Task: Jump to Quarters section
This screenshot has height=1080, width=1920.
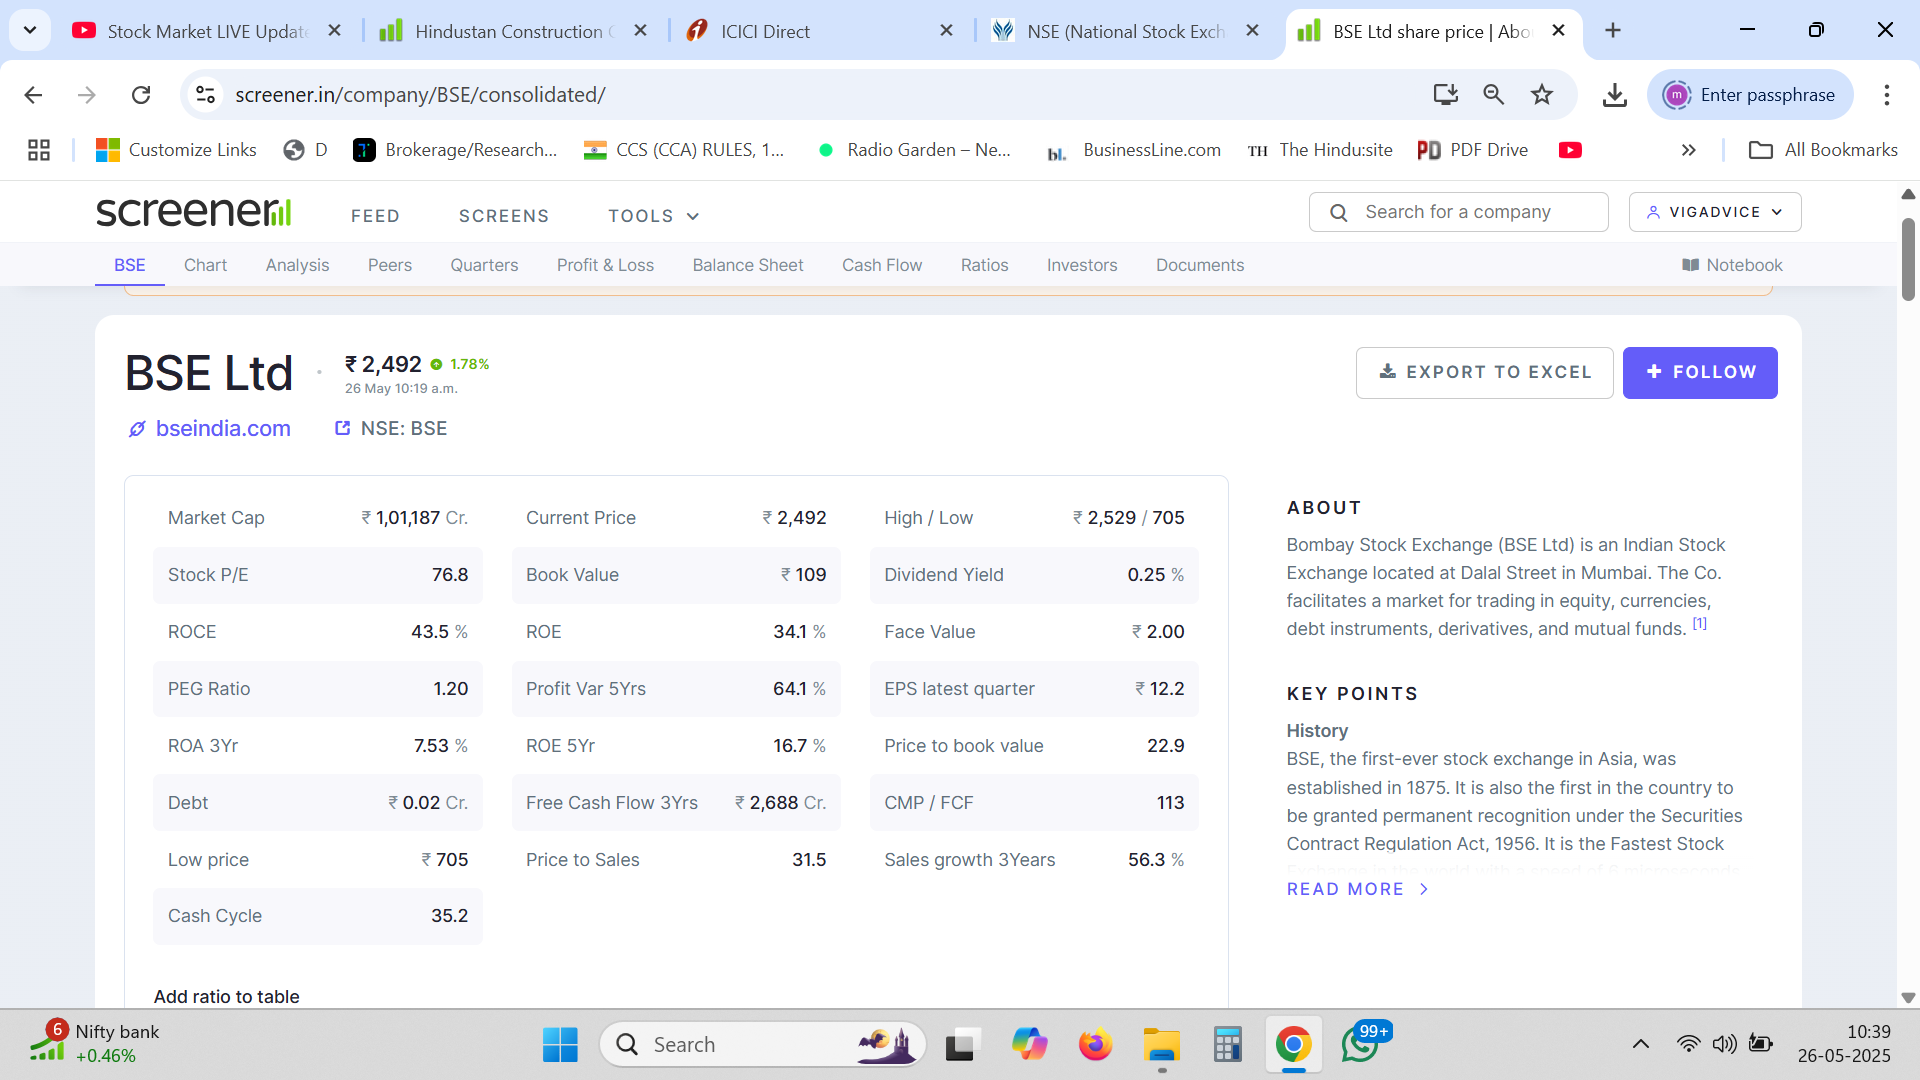Action: pyautogui.click(x=484, y=265)
